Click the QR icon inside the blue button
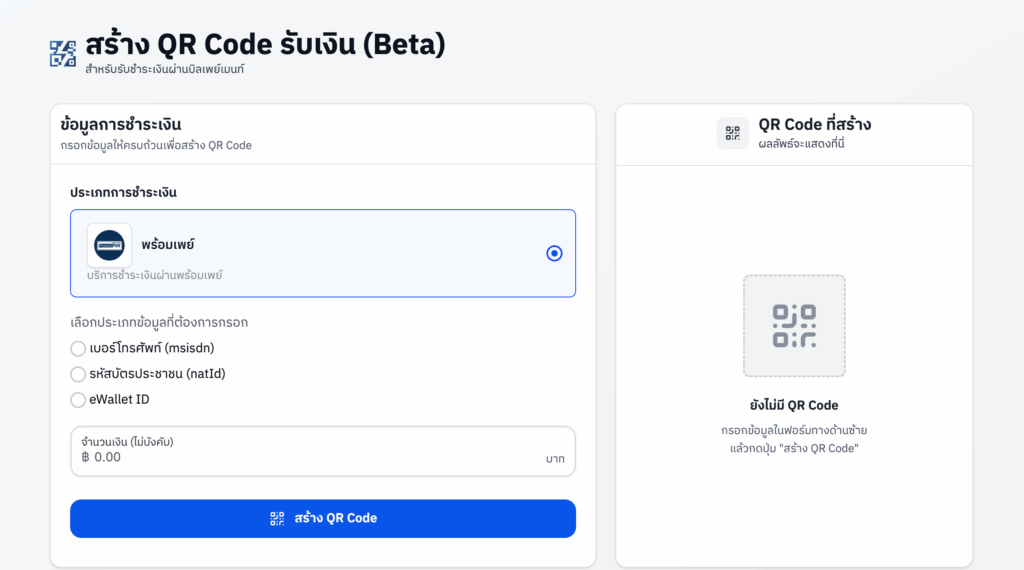1024x570 pixels. tap(278, 518)
